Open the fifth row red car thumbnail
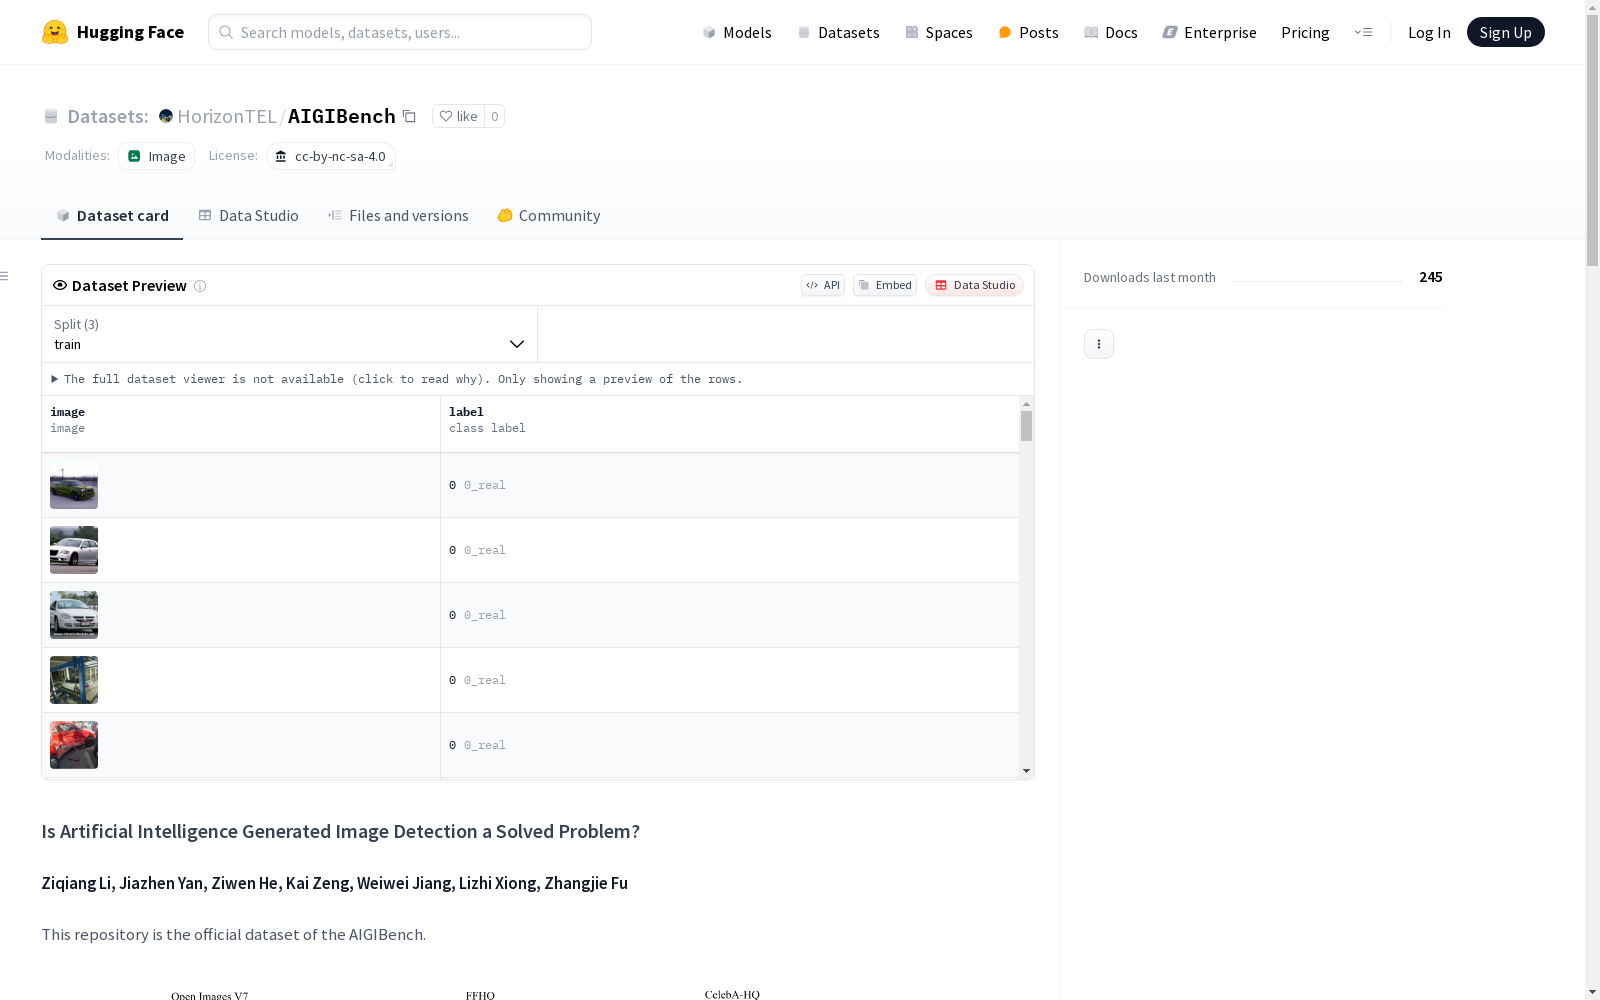Screen dimensions: 1600x1000 [x=74, y=745]
